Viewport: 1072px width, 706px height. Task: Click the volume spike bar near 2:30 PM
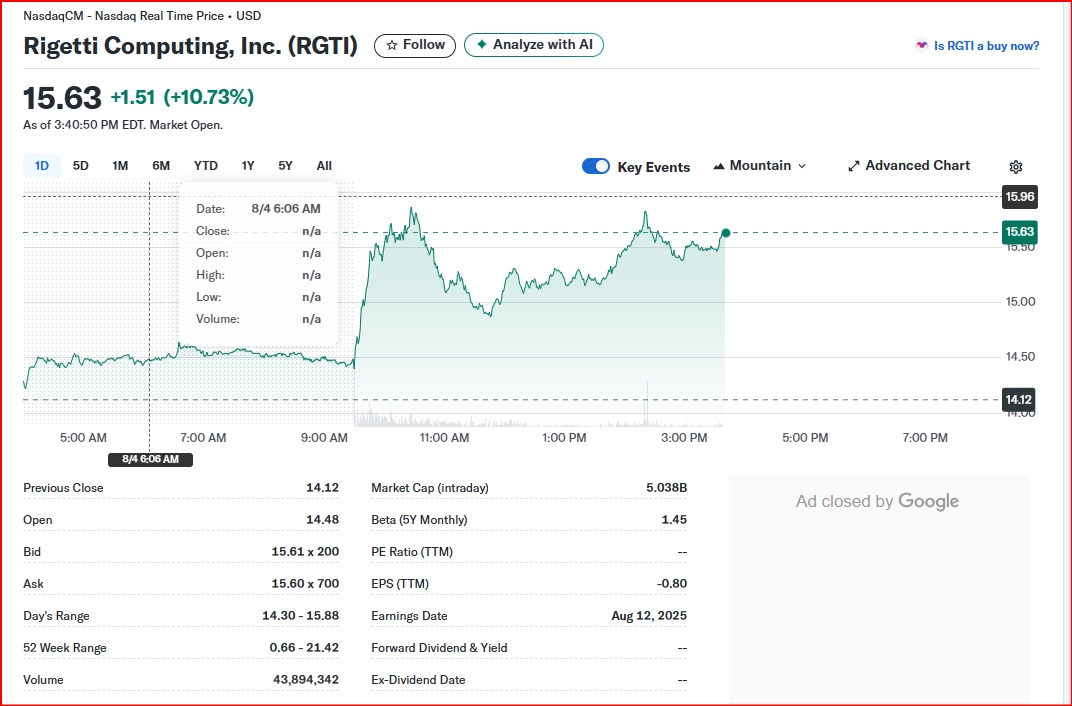(x=647, y=403)
